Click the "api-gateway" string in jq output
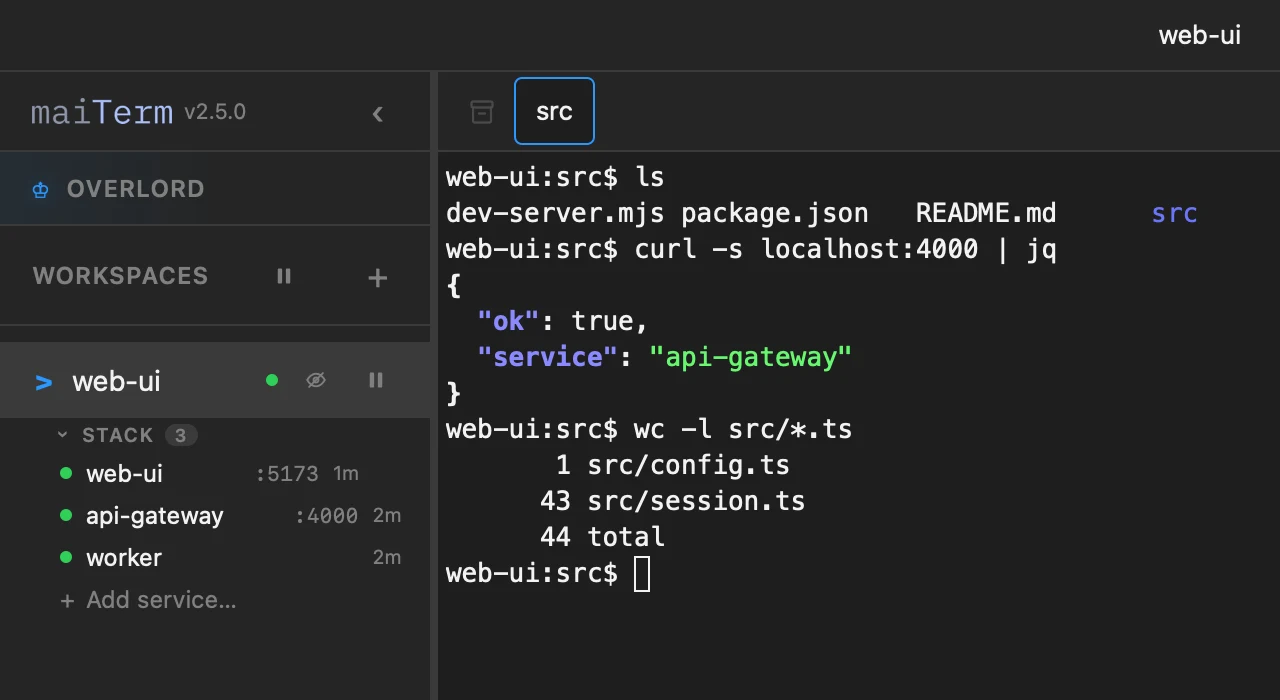This screenshot has width=1280, height=700. [750, 357]
